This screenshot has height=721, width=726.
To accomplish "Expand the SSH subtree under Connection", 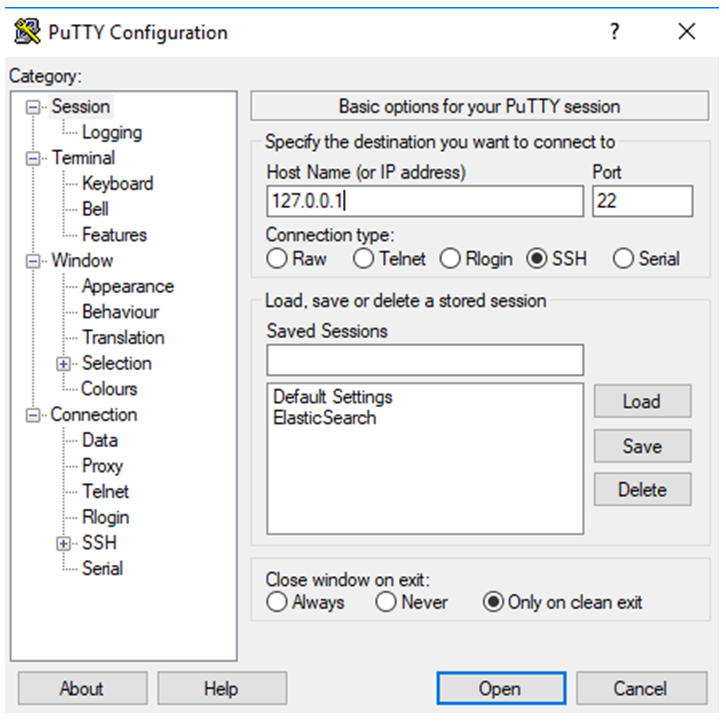I will tap(63, 543).
